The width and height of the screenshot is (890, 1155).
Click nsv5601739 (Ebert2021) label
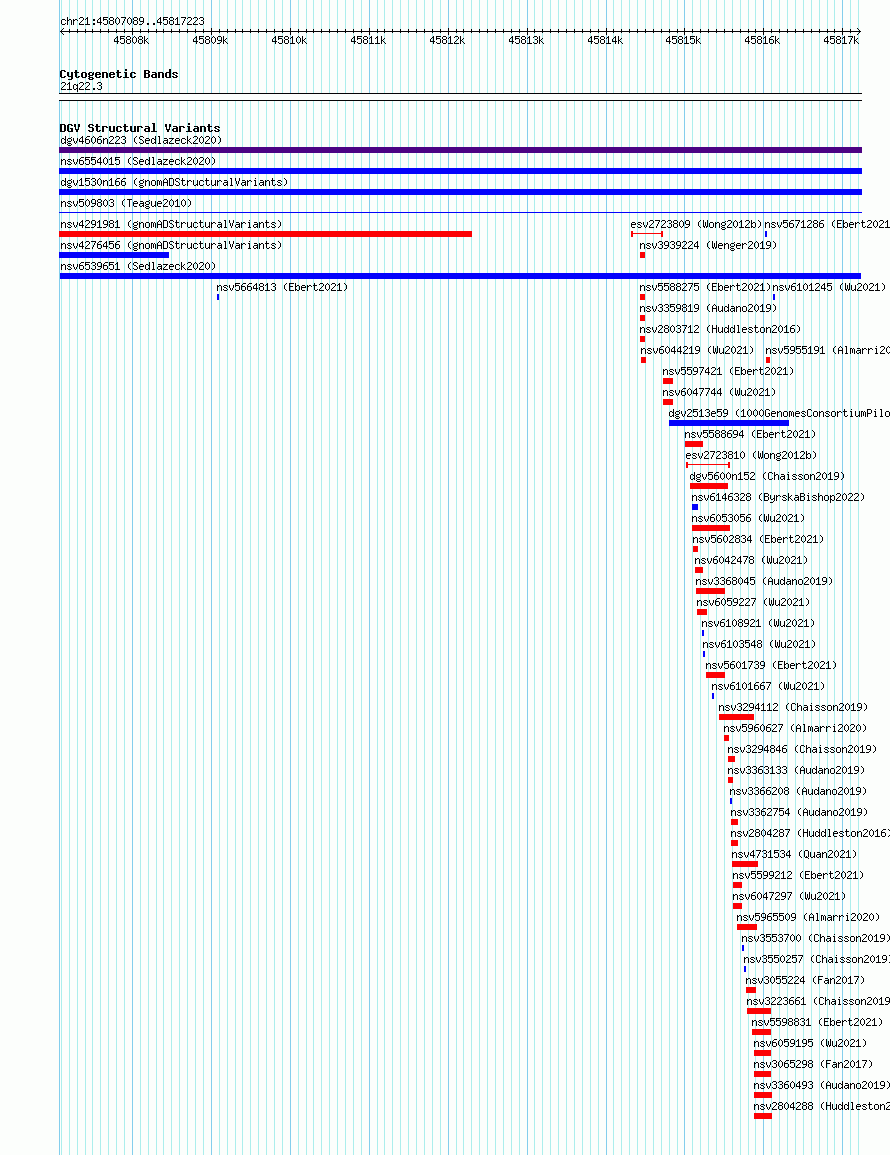point(771,665)
